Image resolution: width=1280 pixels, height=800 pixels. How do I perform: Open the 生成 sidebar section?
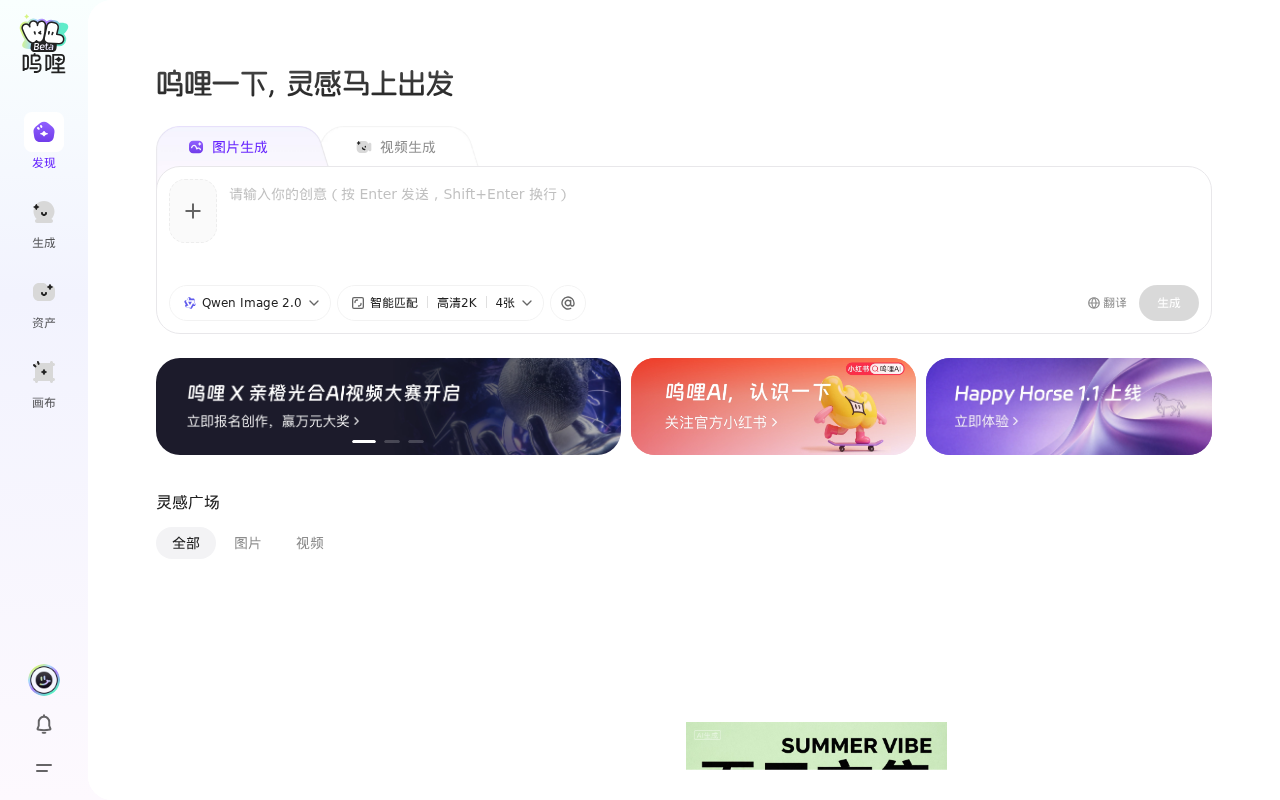(44, 222)
